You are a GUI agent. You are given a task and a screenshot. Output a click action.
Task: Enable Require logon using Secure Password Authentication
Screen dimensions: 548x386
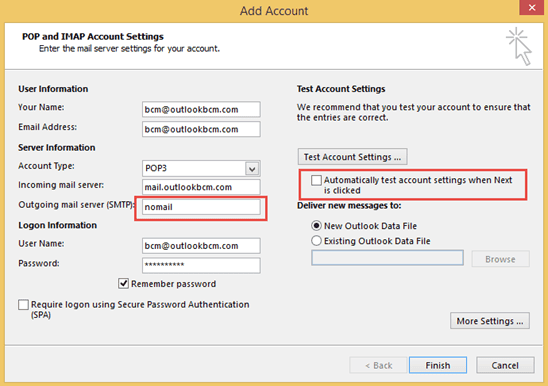[x=23, y=305]
